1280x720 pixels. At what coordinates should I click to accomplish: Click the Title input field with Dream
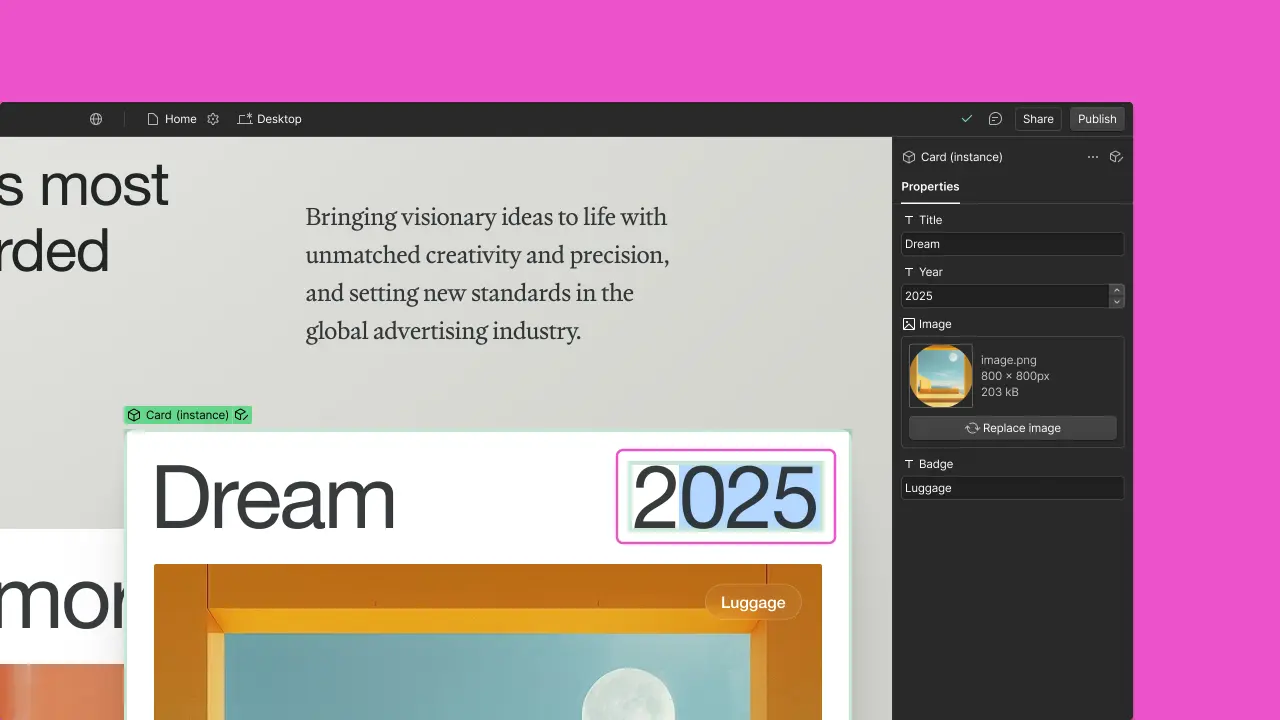pyautogui.click(x=1012, y=244)
